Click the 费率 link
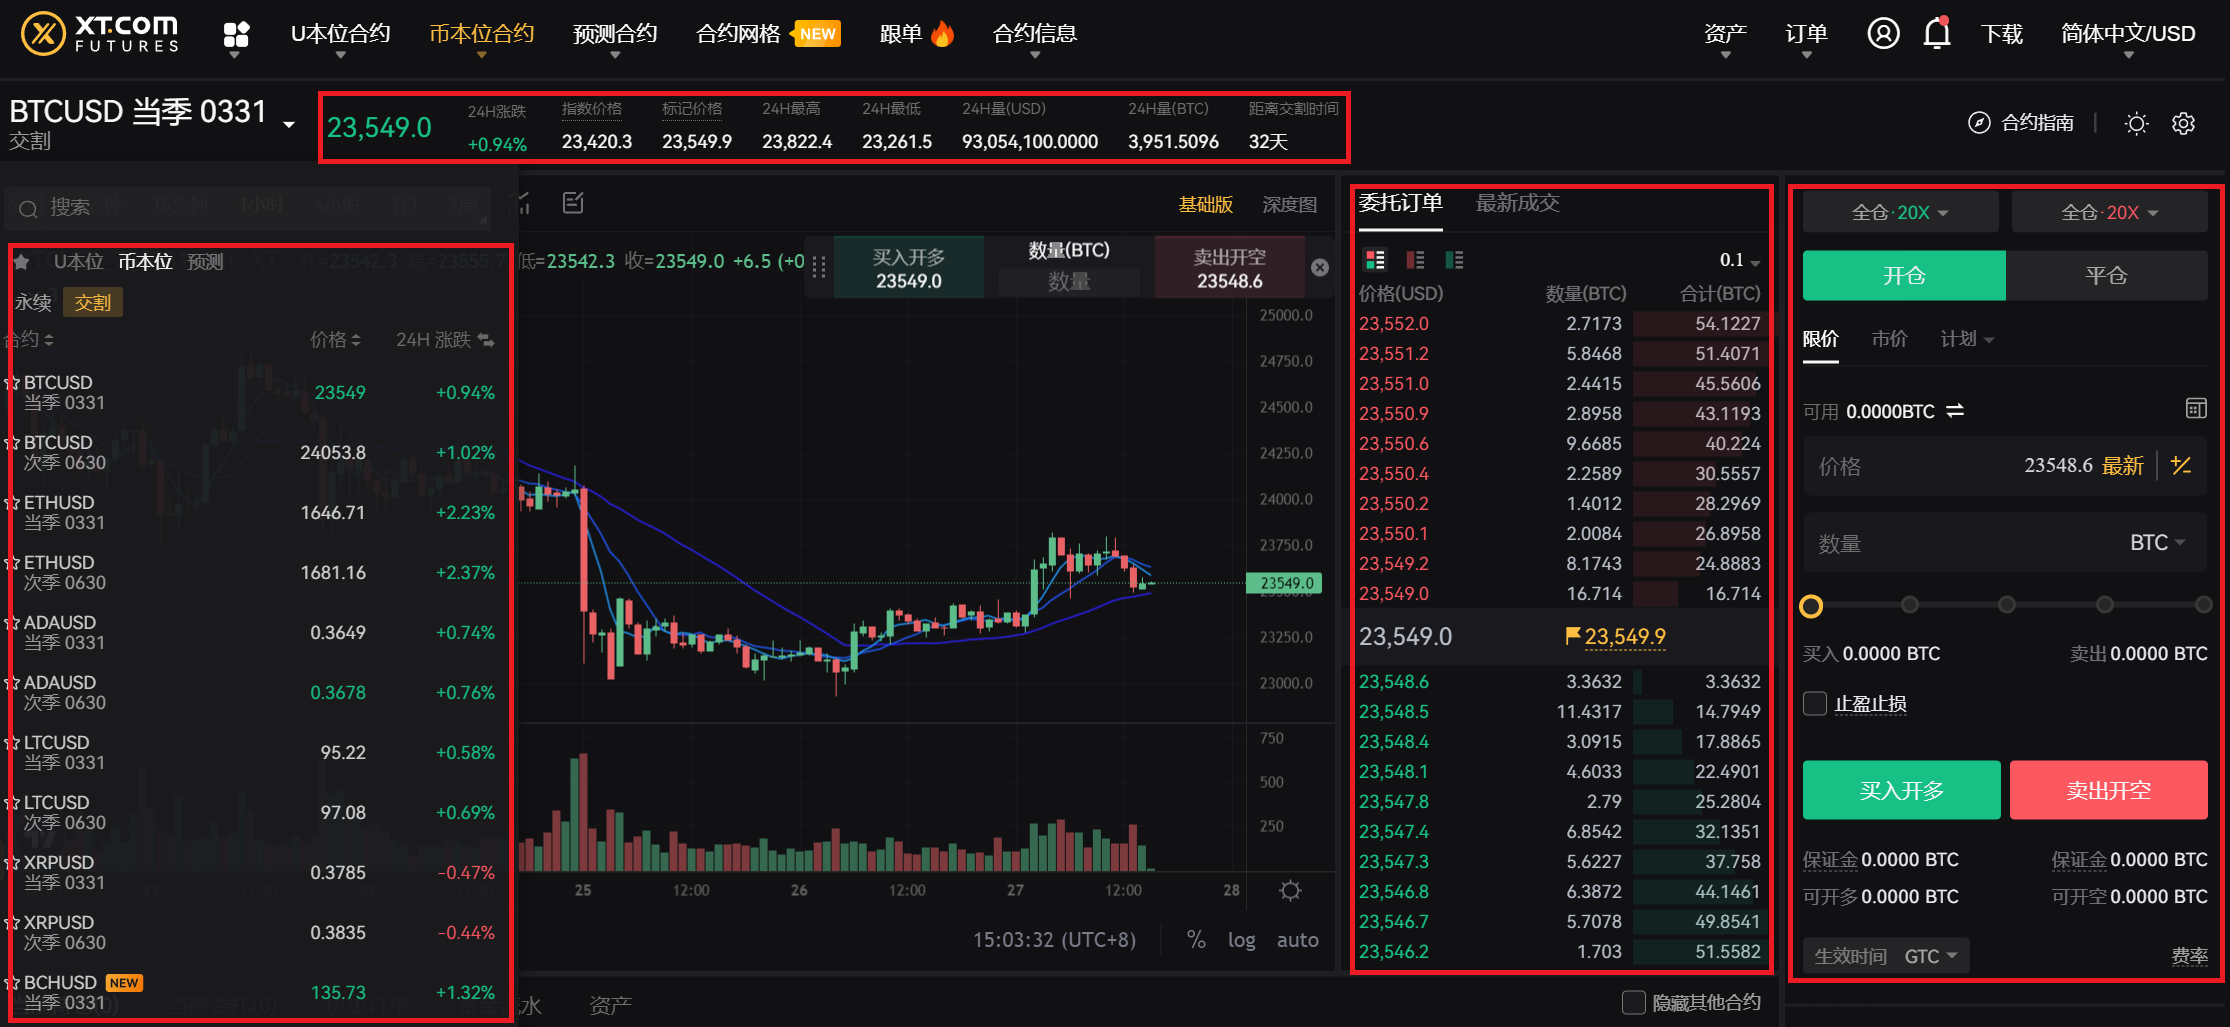Screen dimensions: 2230x1027 pos(2189,956)
